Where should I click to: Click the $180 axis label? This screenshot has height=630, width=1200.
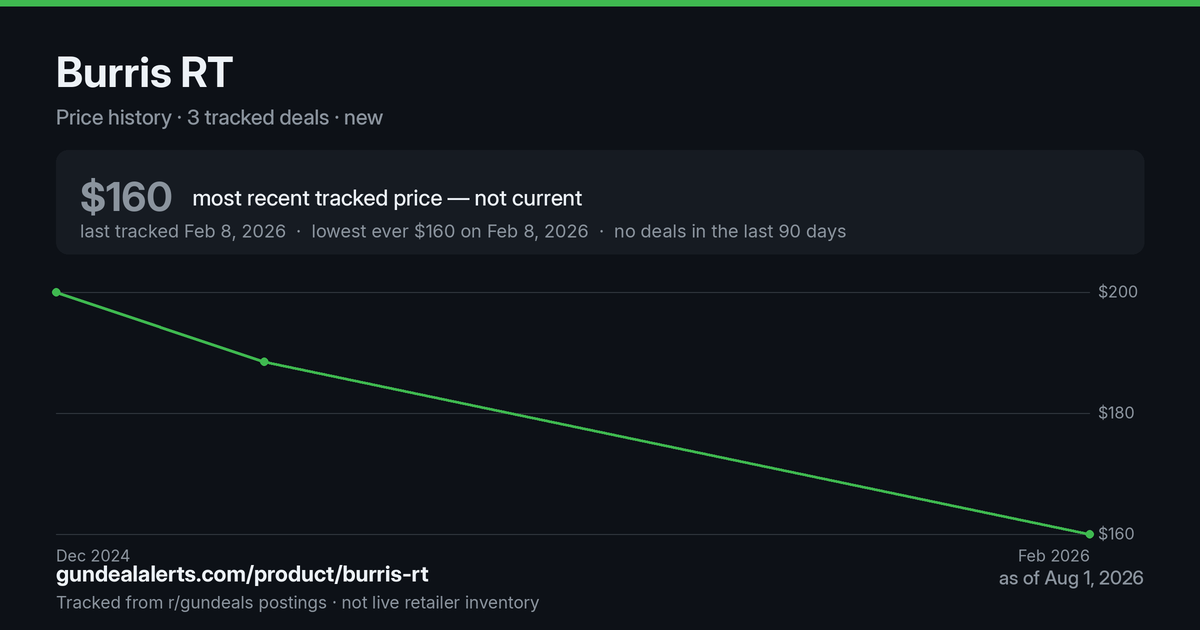click(x=1116, y=413)
